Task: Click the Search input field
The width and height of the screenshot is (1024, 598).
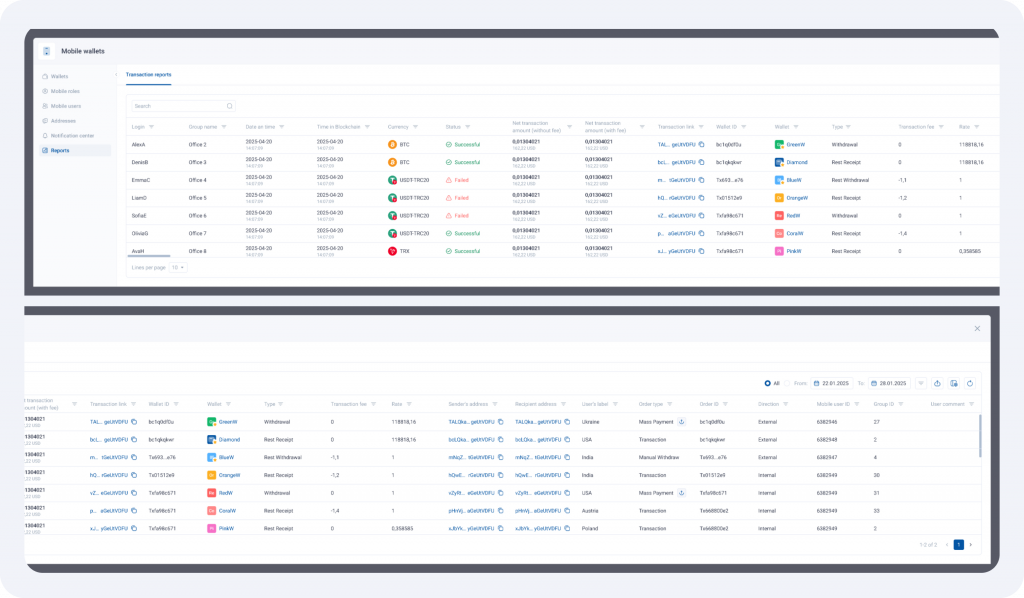Action: pyautogui.click(x=183, y=105)
